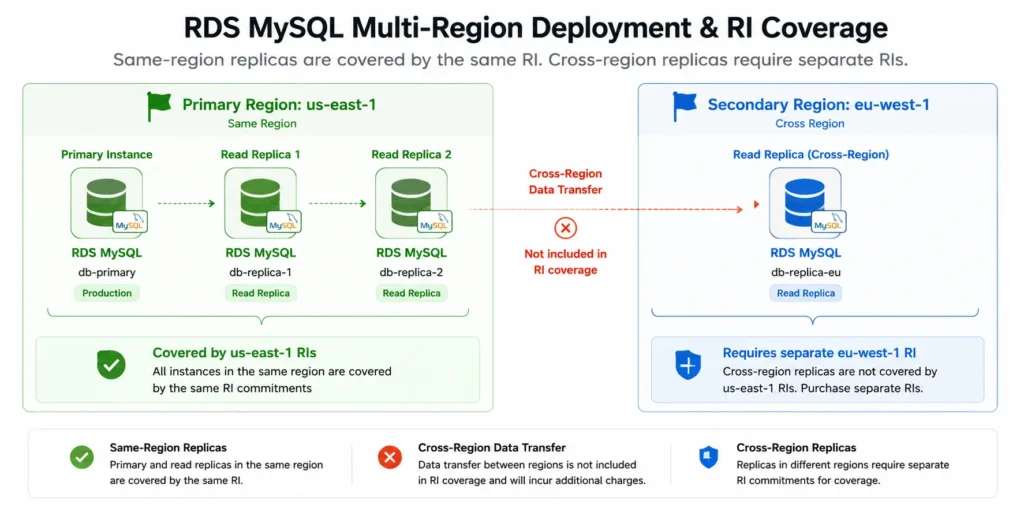Click the MySQL badge on db-primary
Image resolution: width=1024 pixels, height=512 pixels.
pyautogui.click(x=131, y=222)
